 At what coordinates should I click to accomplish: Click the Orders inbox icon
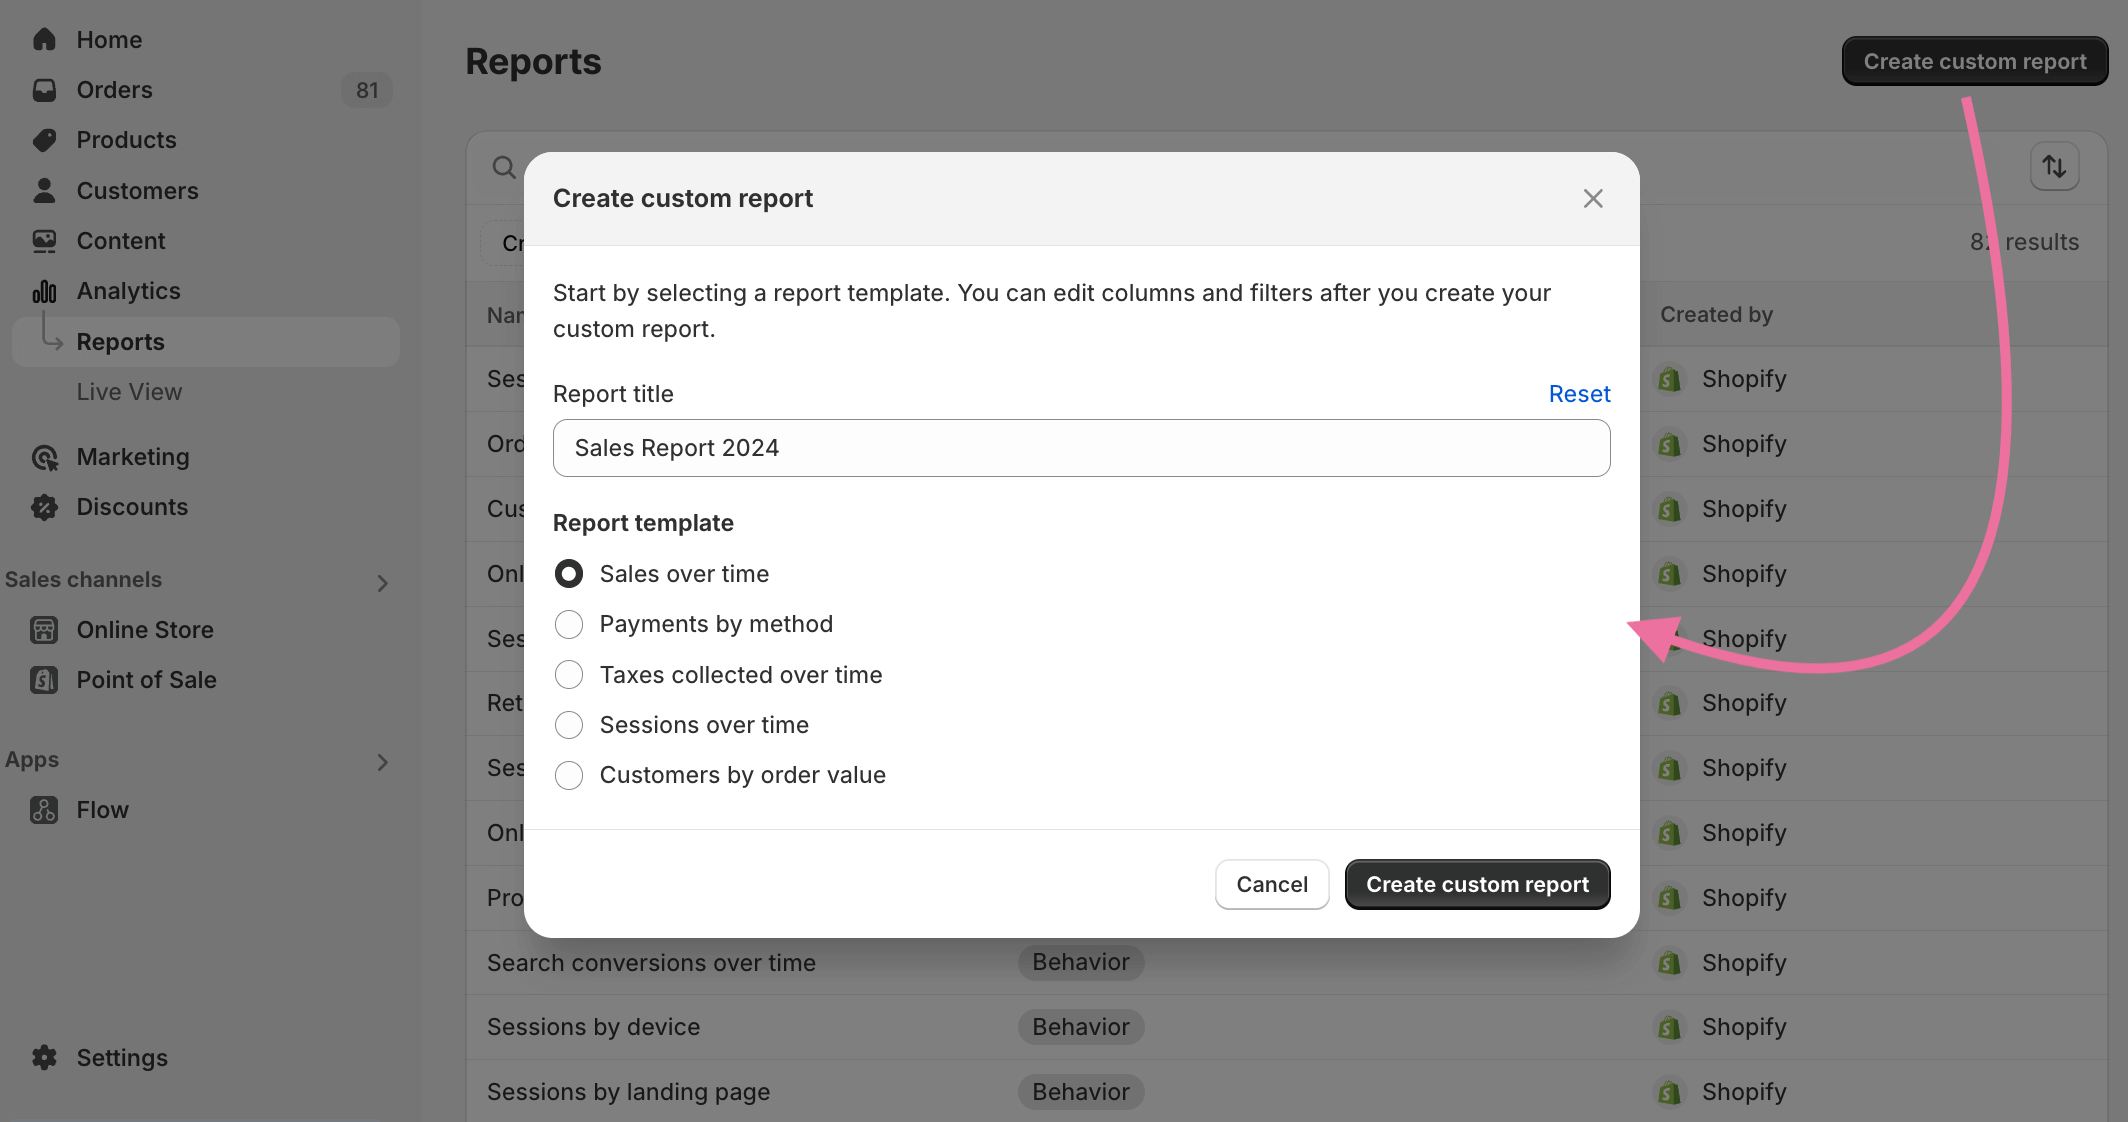[44, 90]
